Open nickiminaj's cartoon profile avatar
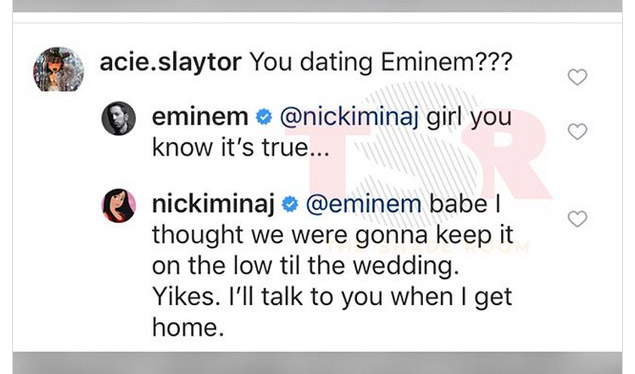 click(118, 206)
